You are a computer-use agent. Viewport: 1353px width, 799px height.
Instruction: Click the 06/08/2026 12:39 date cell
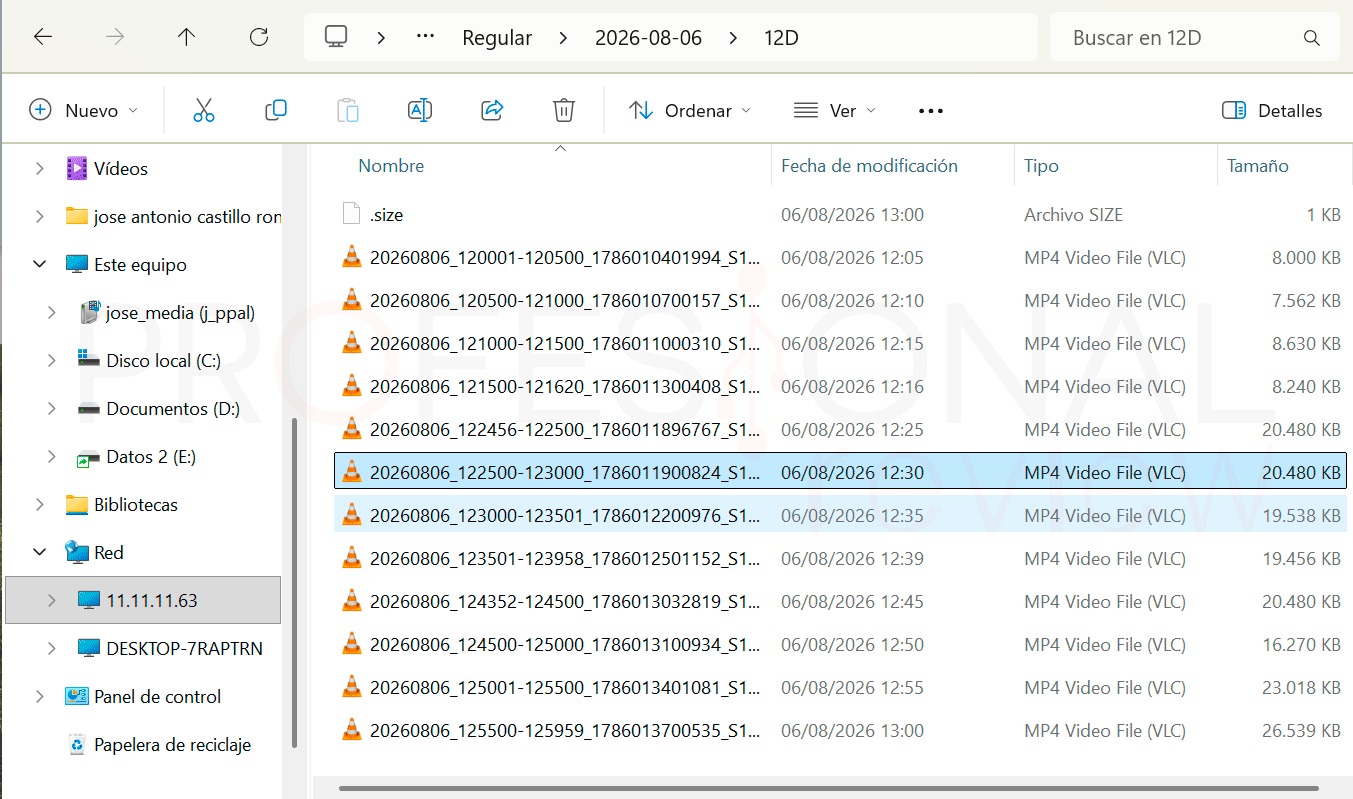[x=852, y=558]
